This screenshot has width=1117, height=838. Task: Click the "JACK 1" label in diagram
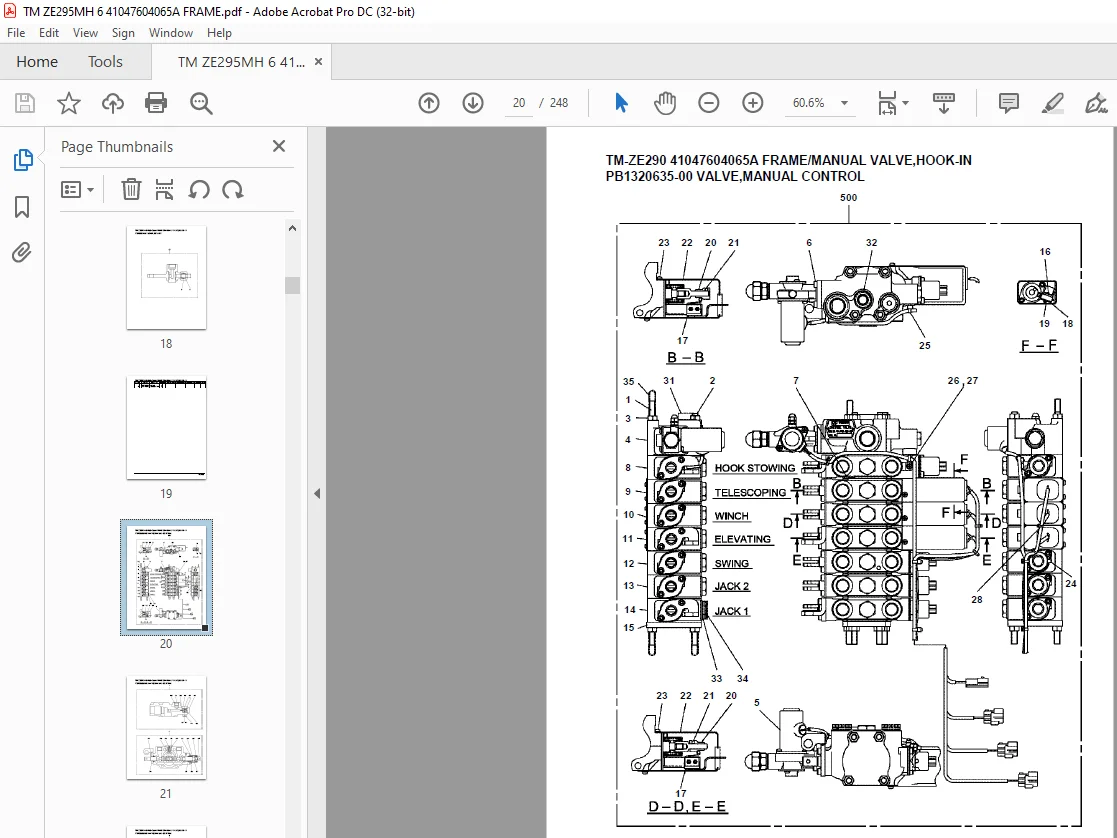click(x=732, y=611)
